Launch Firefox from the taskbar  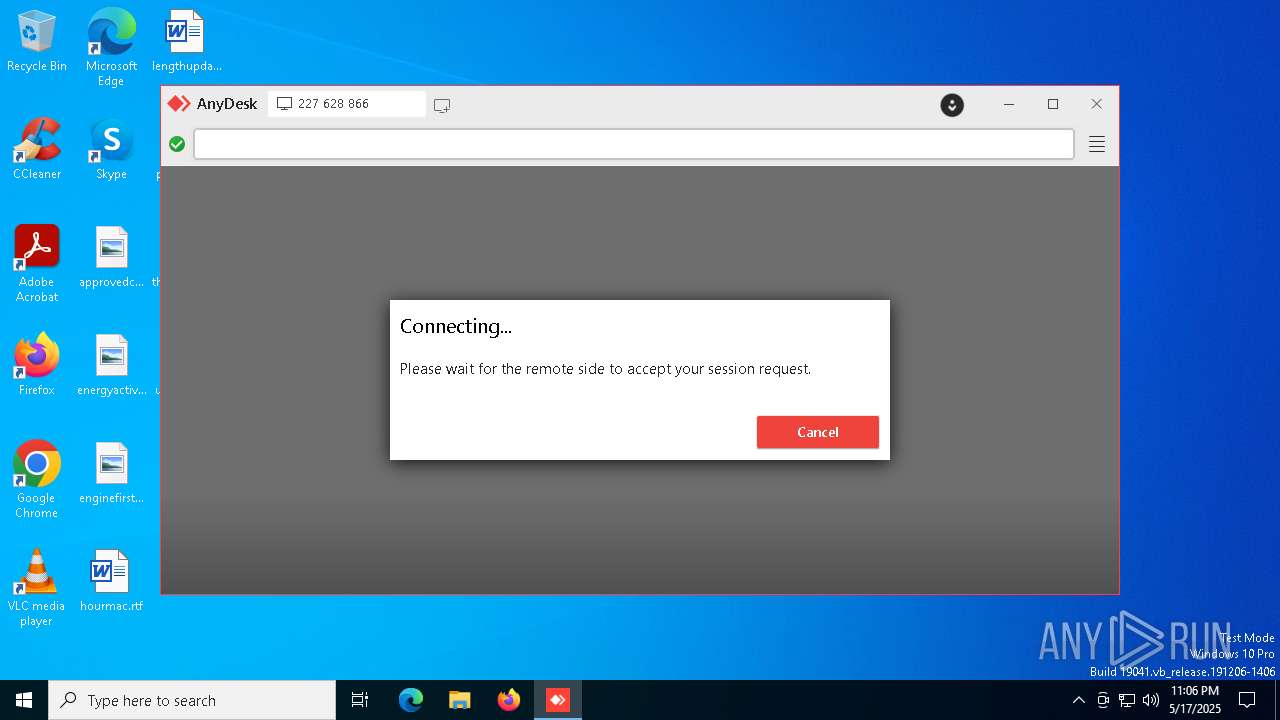pos(509,700)
